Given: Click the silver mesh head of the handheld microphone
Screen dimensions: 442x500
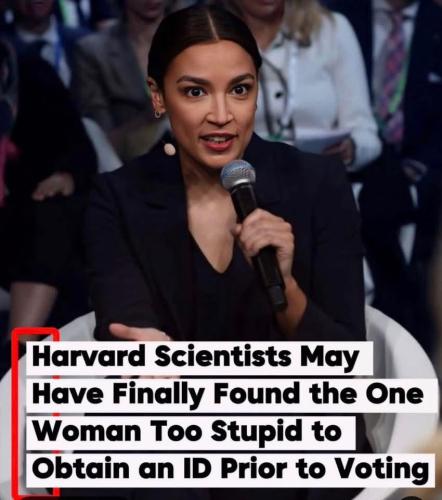Looking at the screenshot, I should coord(238,175).
